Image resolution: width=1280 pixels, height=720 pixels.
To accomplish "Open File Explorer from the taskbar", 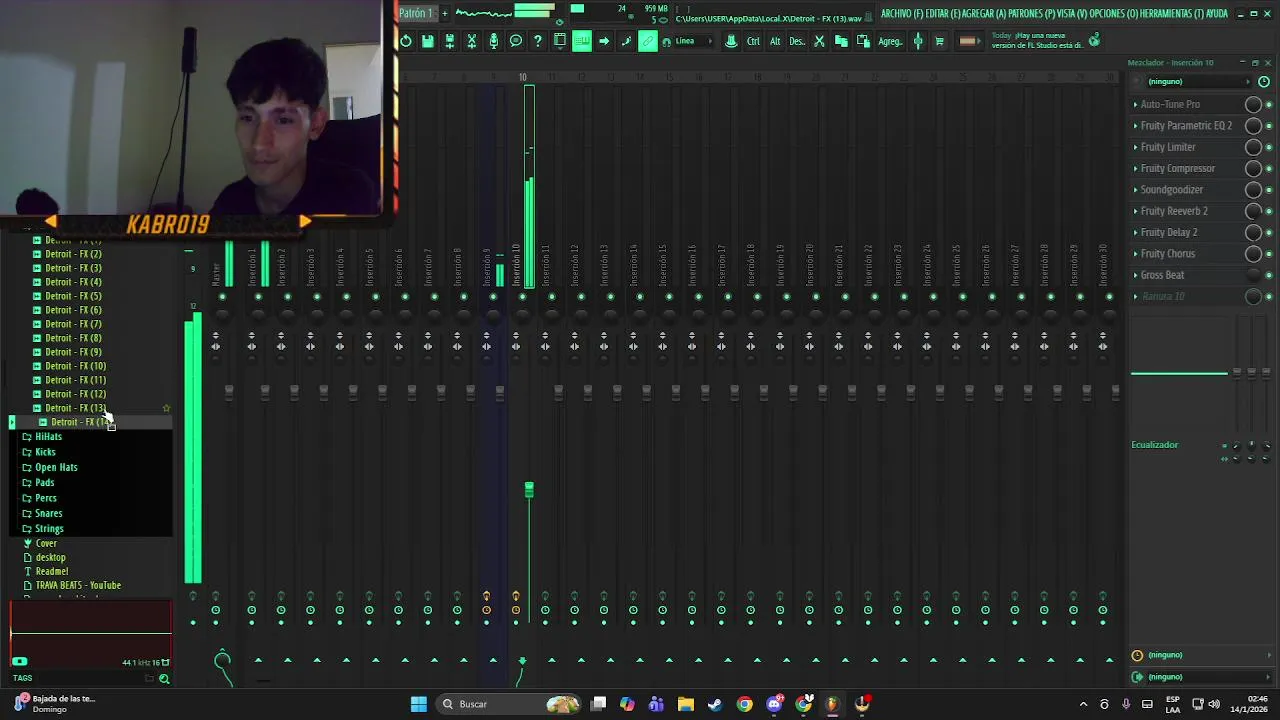I will tap(685, 704).
